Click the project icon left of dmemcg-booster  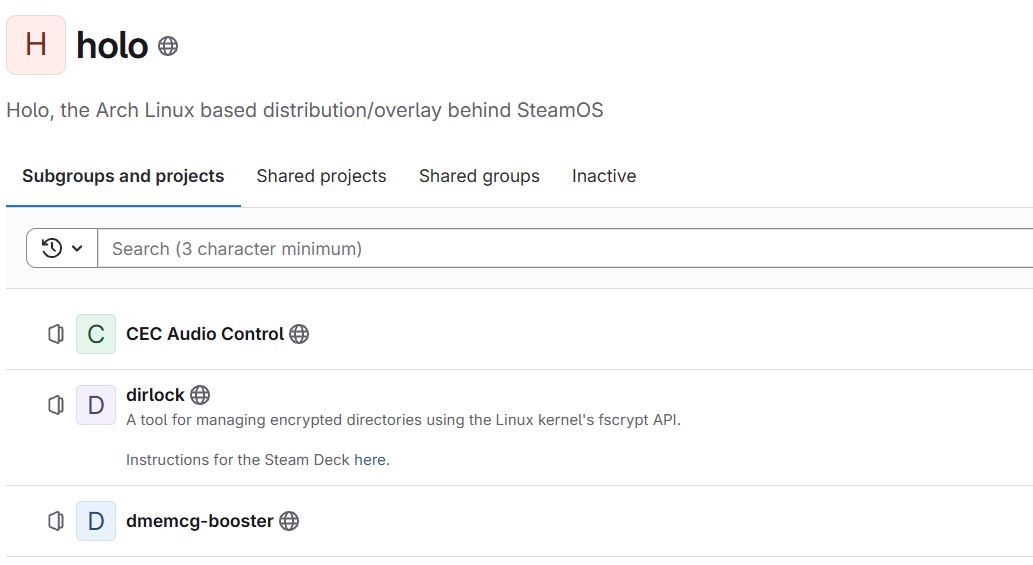coord(56,521)
